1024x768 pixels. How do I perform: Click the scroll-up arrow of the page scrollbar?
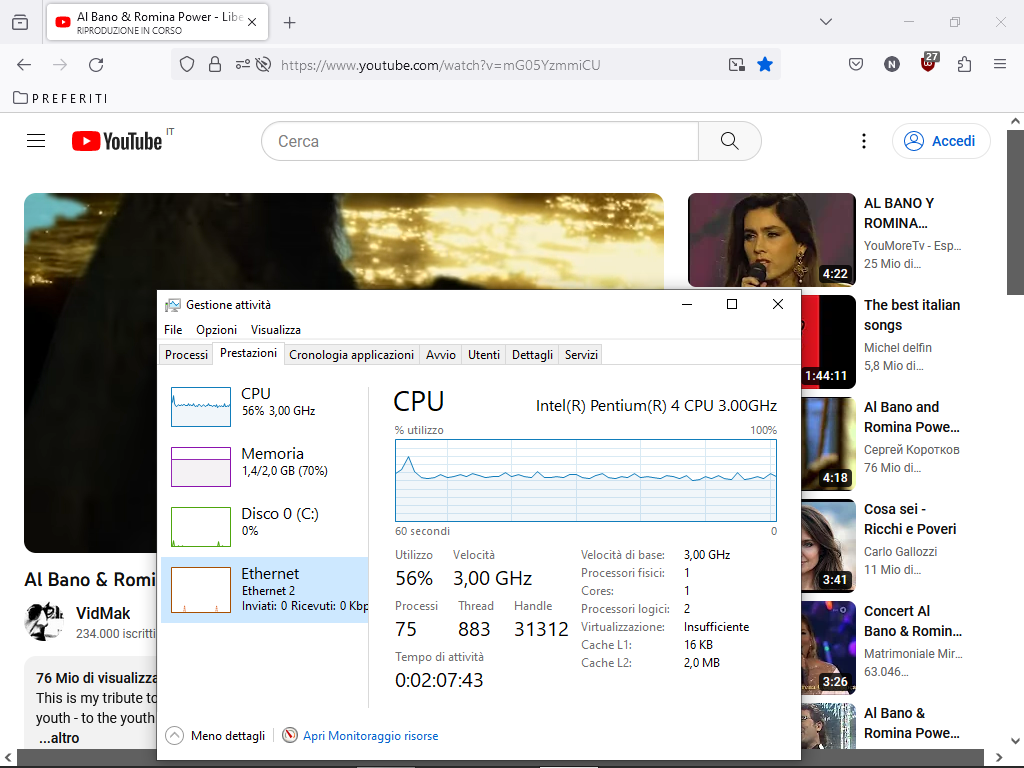pos(1015,121)
